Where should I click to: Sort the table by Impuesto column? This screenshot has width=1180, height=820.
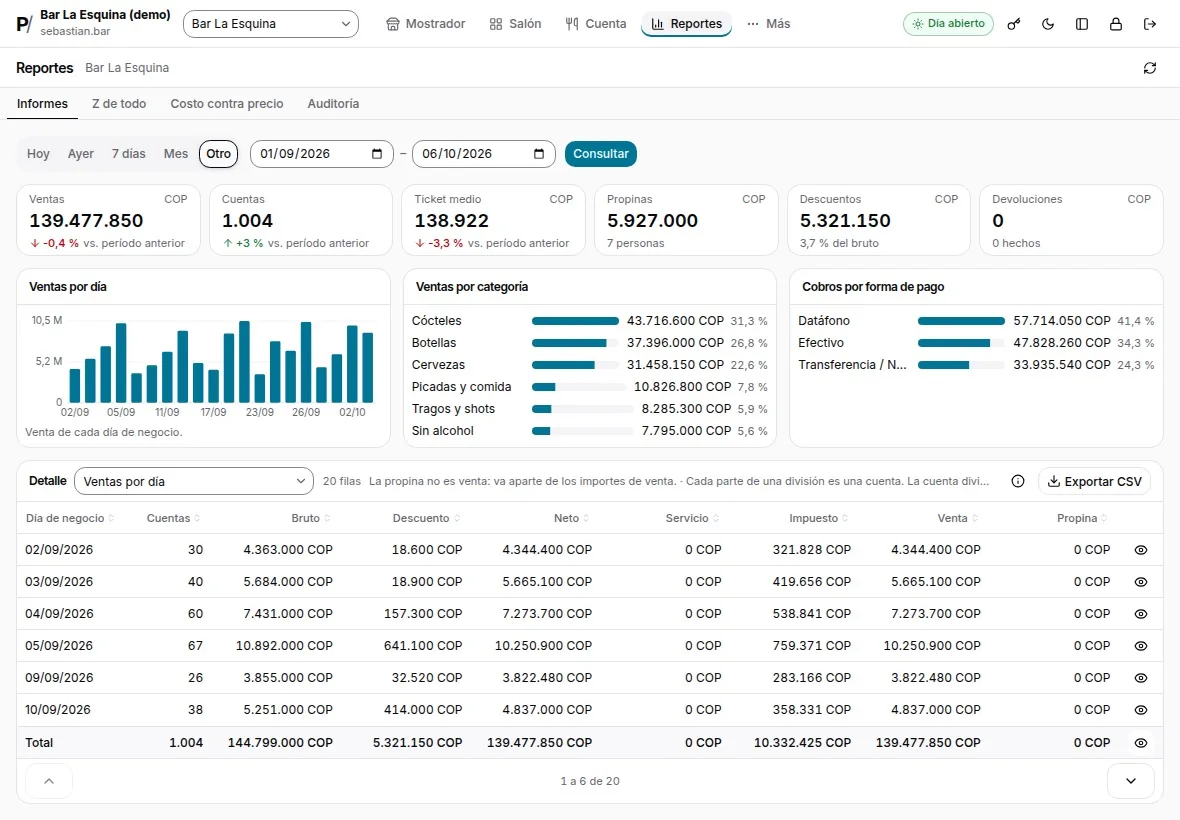(819, 518)
